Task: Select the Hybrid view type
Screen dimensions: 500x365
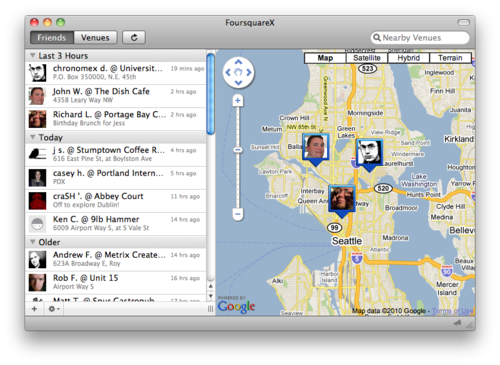Action: 408,58
